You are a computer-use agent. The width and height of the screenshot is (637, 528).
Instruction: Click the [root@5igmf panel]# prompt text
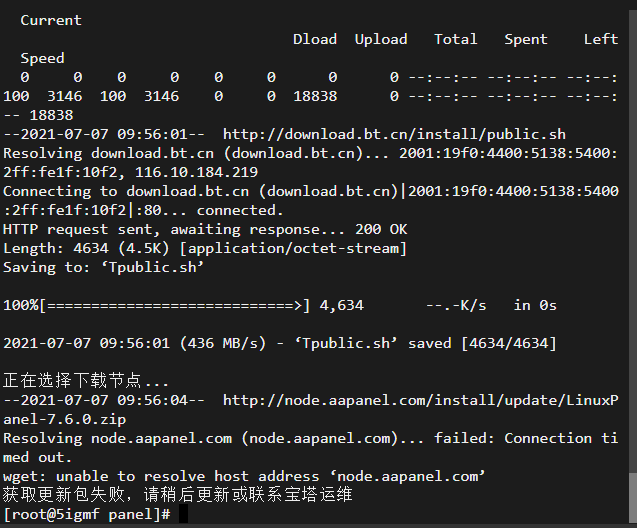87,515
